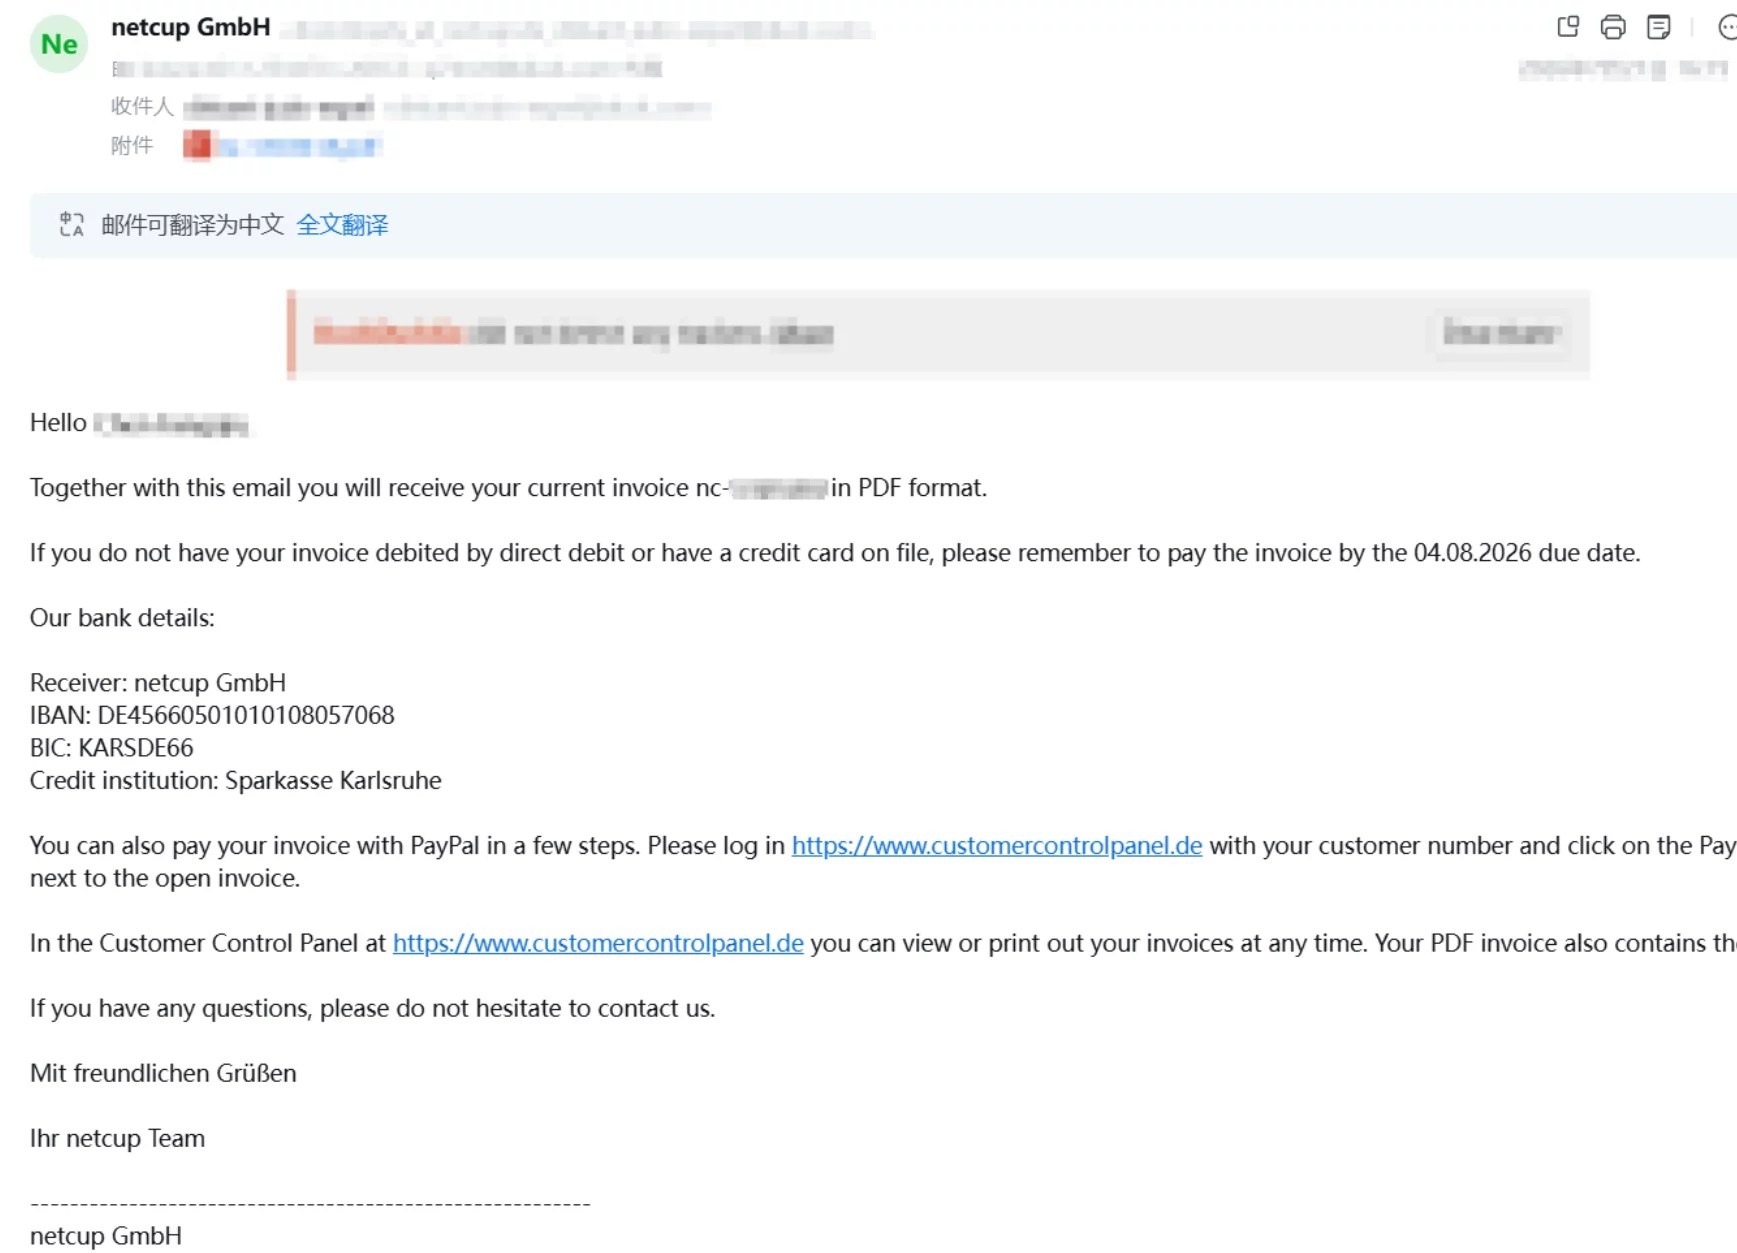Print this email using the printer icon
The height and width of the screenshot is (1253, 1737).
click(x=1613, y=27)
